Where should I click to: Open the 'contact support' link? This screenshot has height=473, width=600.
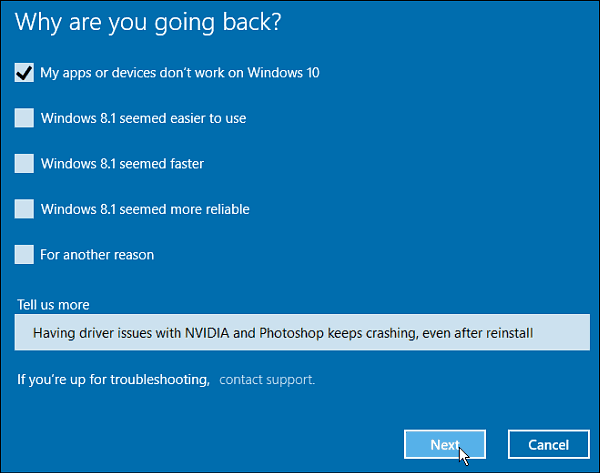coord(267,380)
